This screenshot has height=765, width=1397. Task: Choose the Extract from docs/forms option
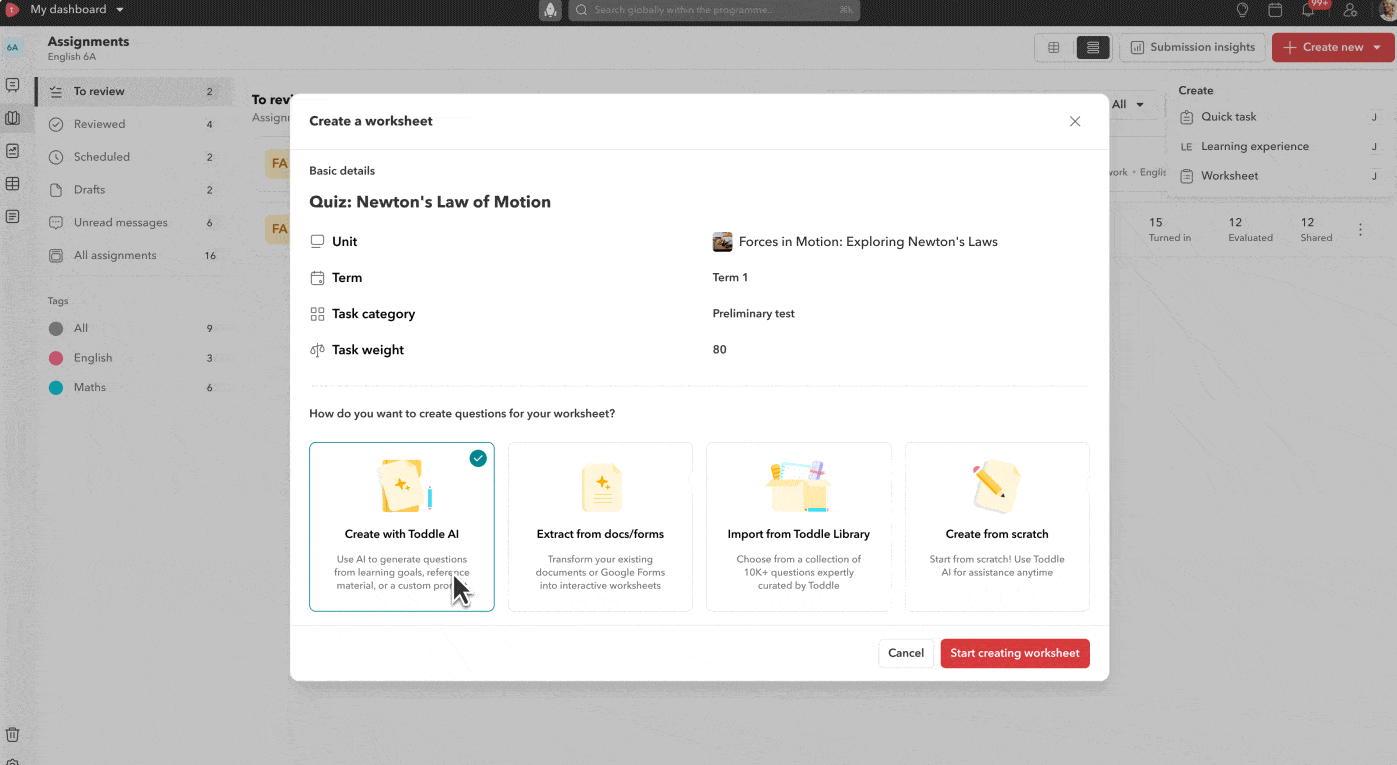tap(600, 527)
